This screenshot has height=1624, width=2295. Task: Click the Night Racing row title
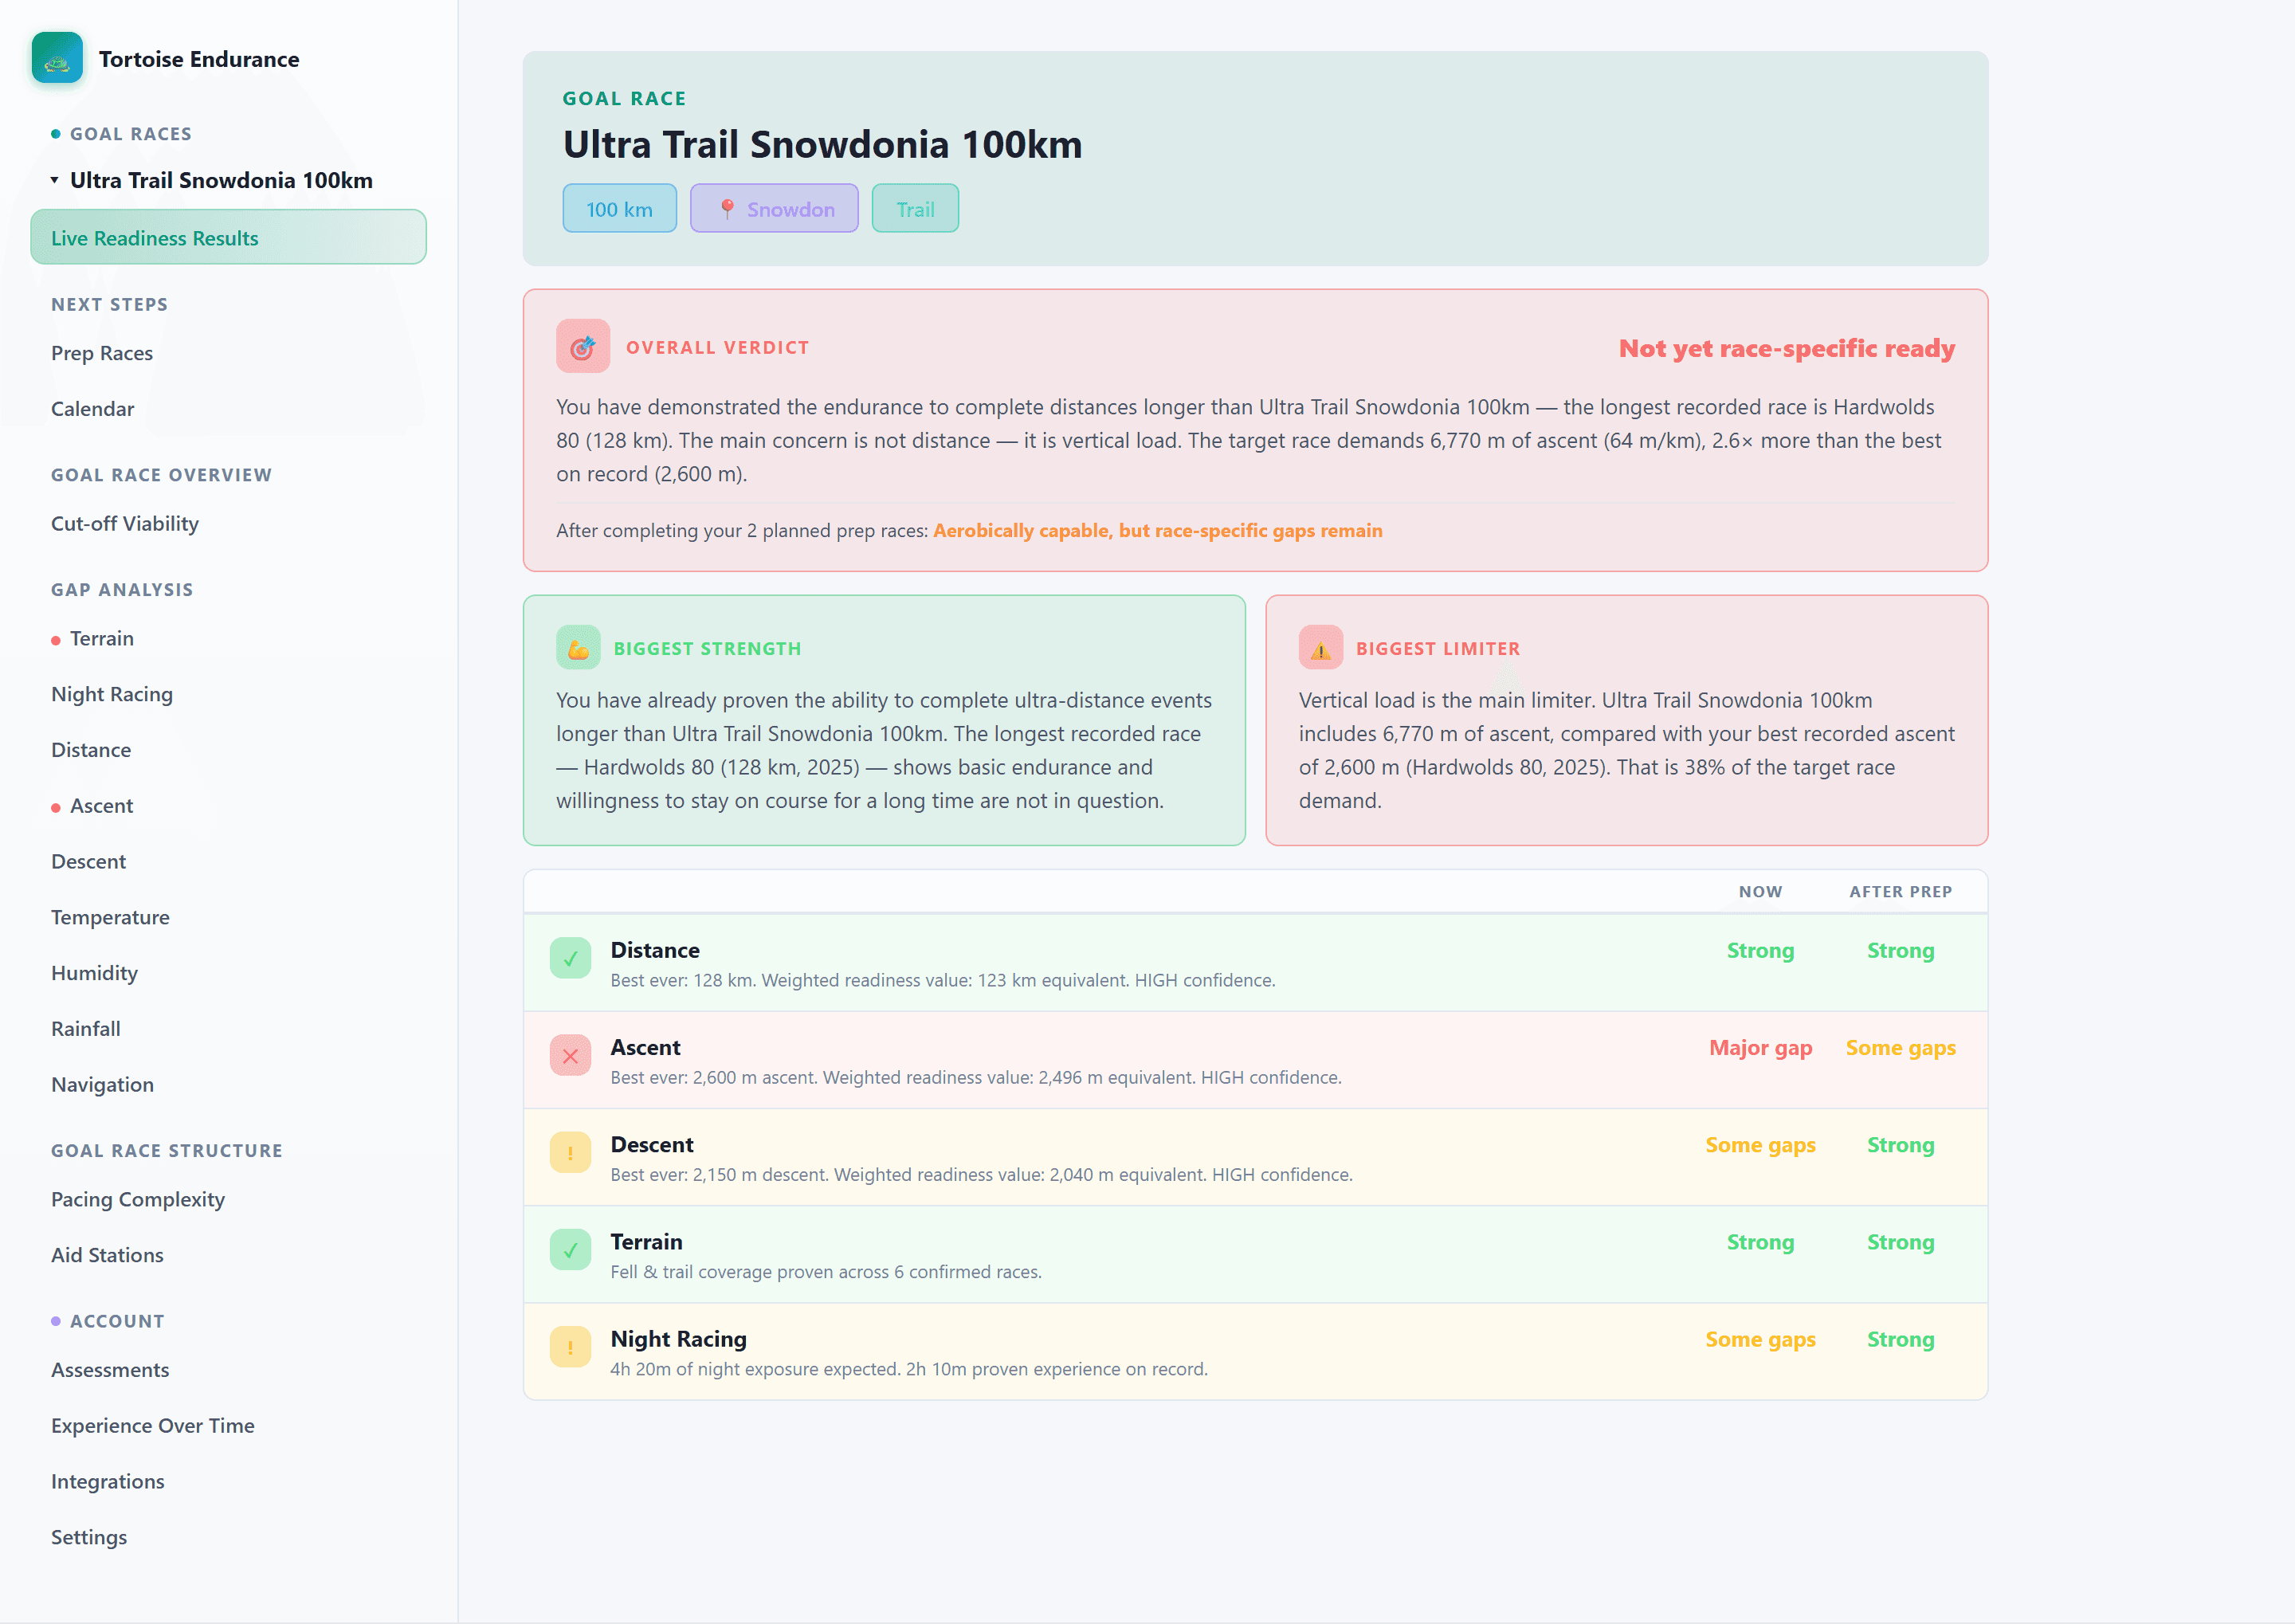point(679,1339)
